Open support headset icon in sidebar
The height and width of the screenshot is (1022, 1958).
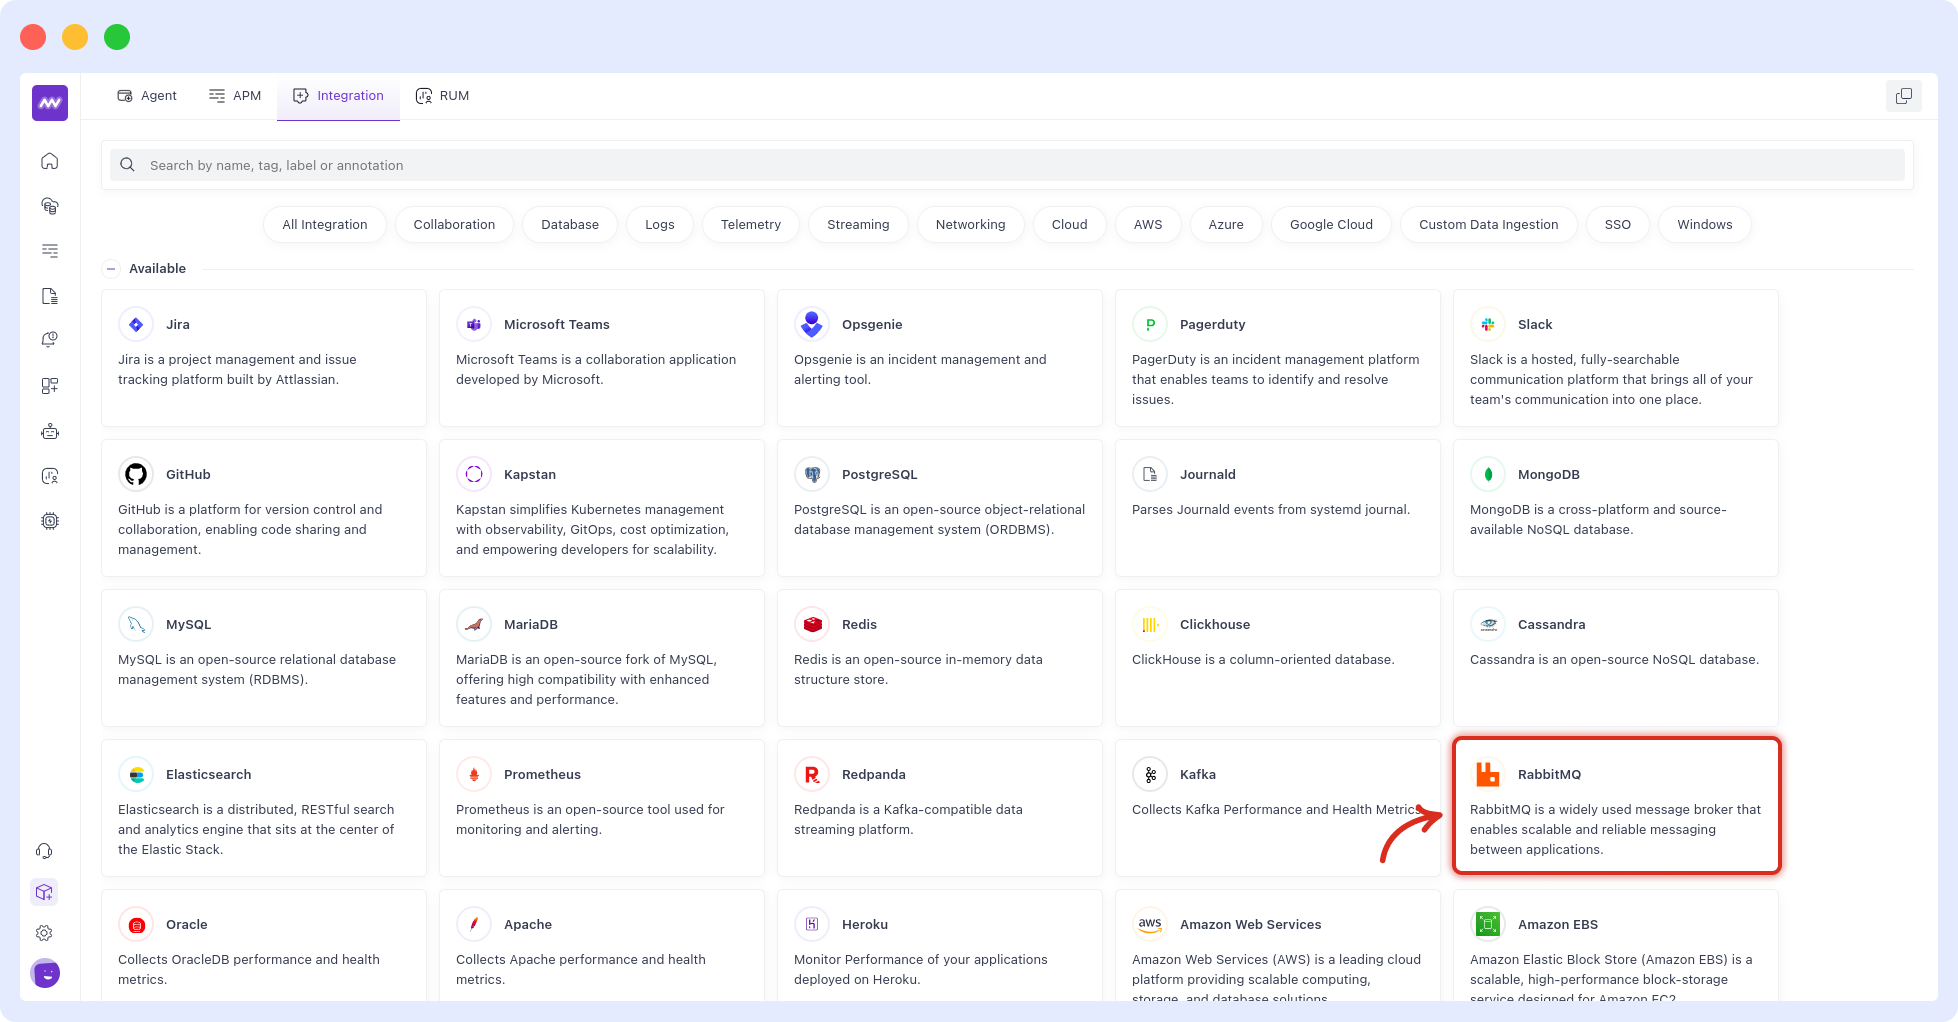[x=45, y=851]
